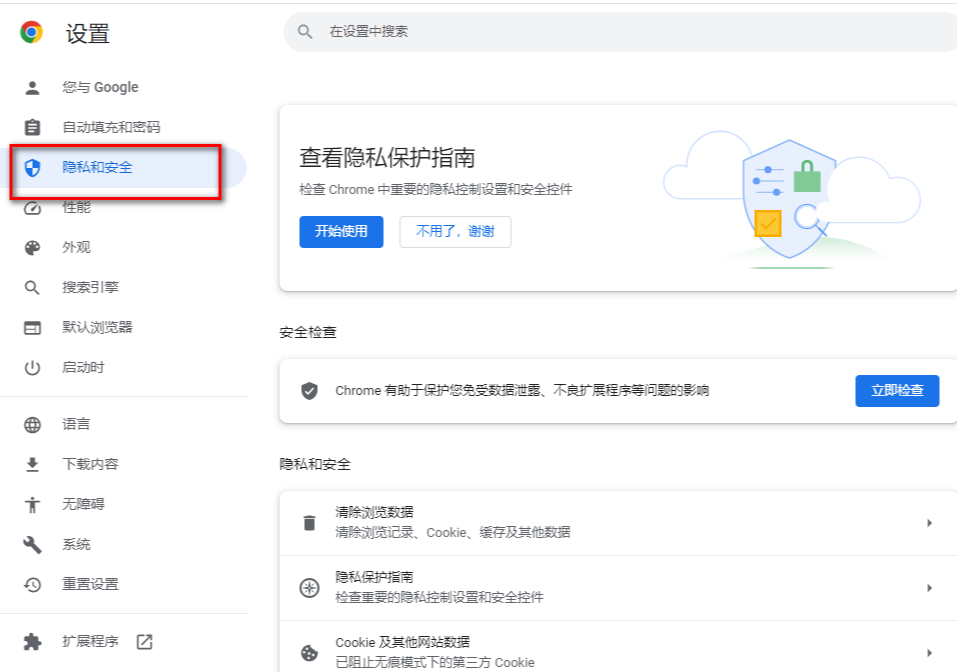The width and height of the screenshot is (957, 672).
Task: Click the shield icon for 隐私和安全
Action: click(x=32, y=167)
